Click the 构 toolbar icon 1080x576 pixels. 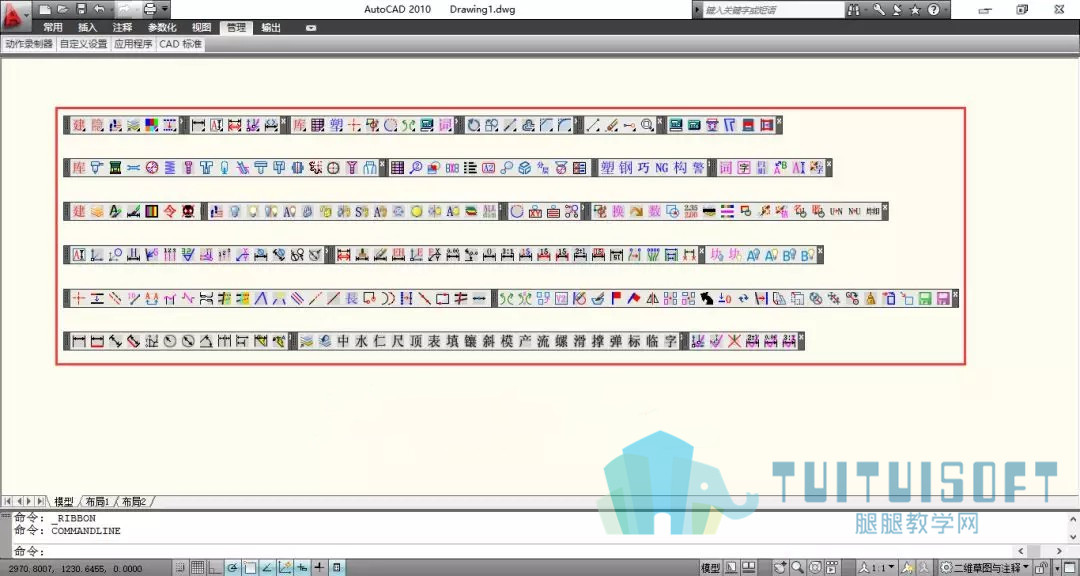[681, 167]
